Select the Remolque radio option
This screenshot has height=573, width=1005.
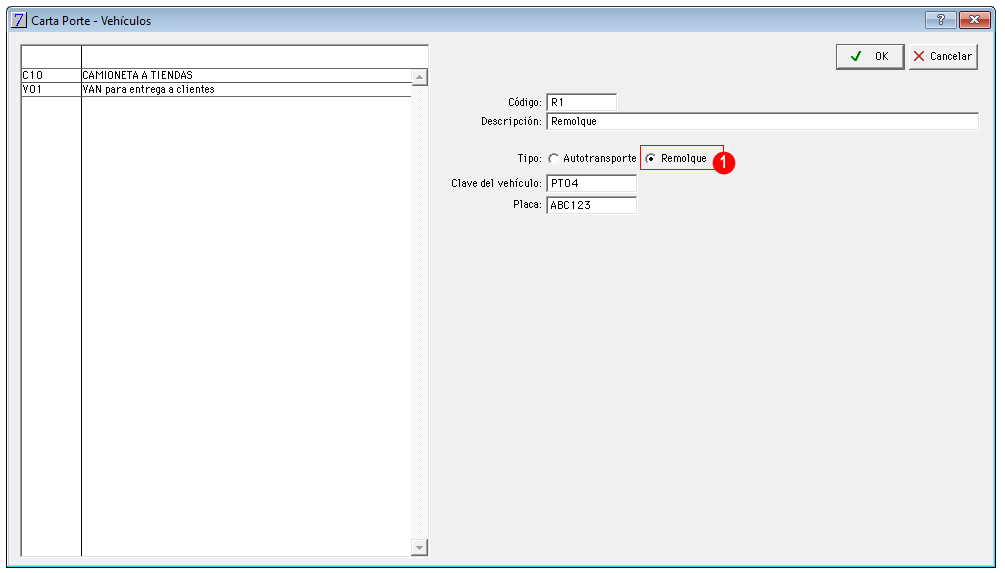point(676,158)
